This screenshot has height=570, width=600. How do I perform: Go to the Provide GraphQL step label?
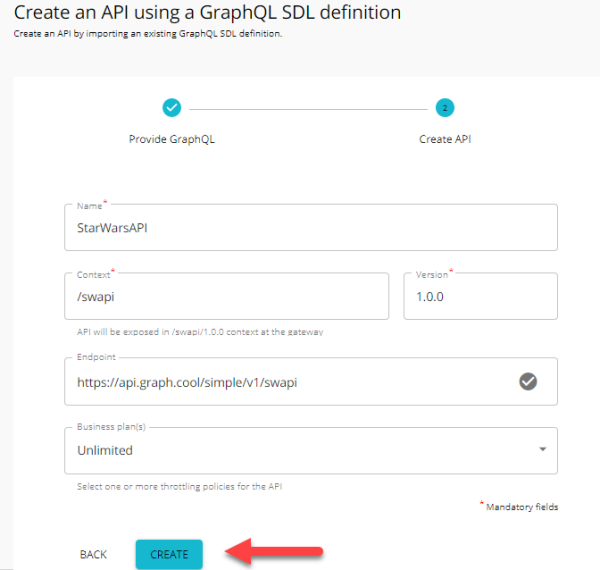[171, 139]
